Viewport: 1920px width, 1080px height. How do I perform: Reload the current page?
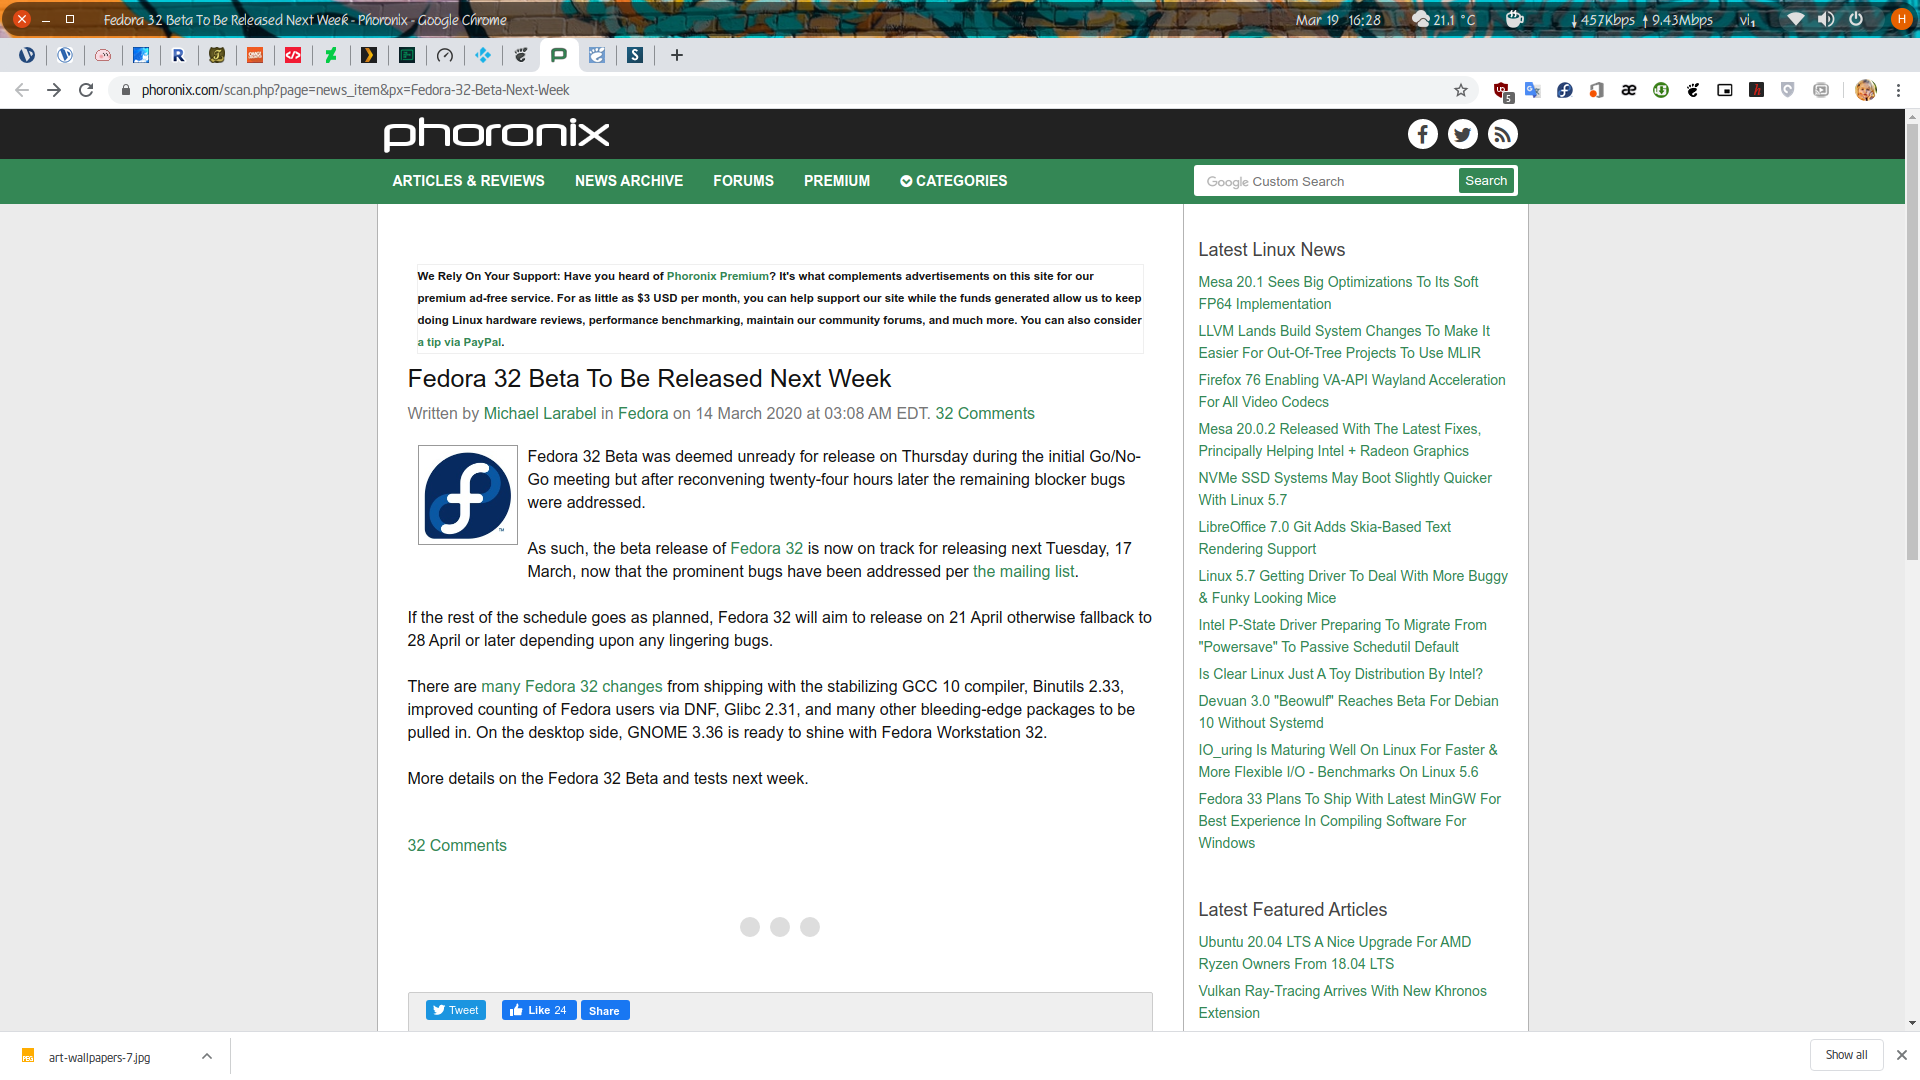86,90
